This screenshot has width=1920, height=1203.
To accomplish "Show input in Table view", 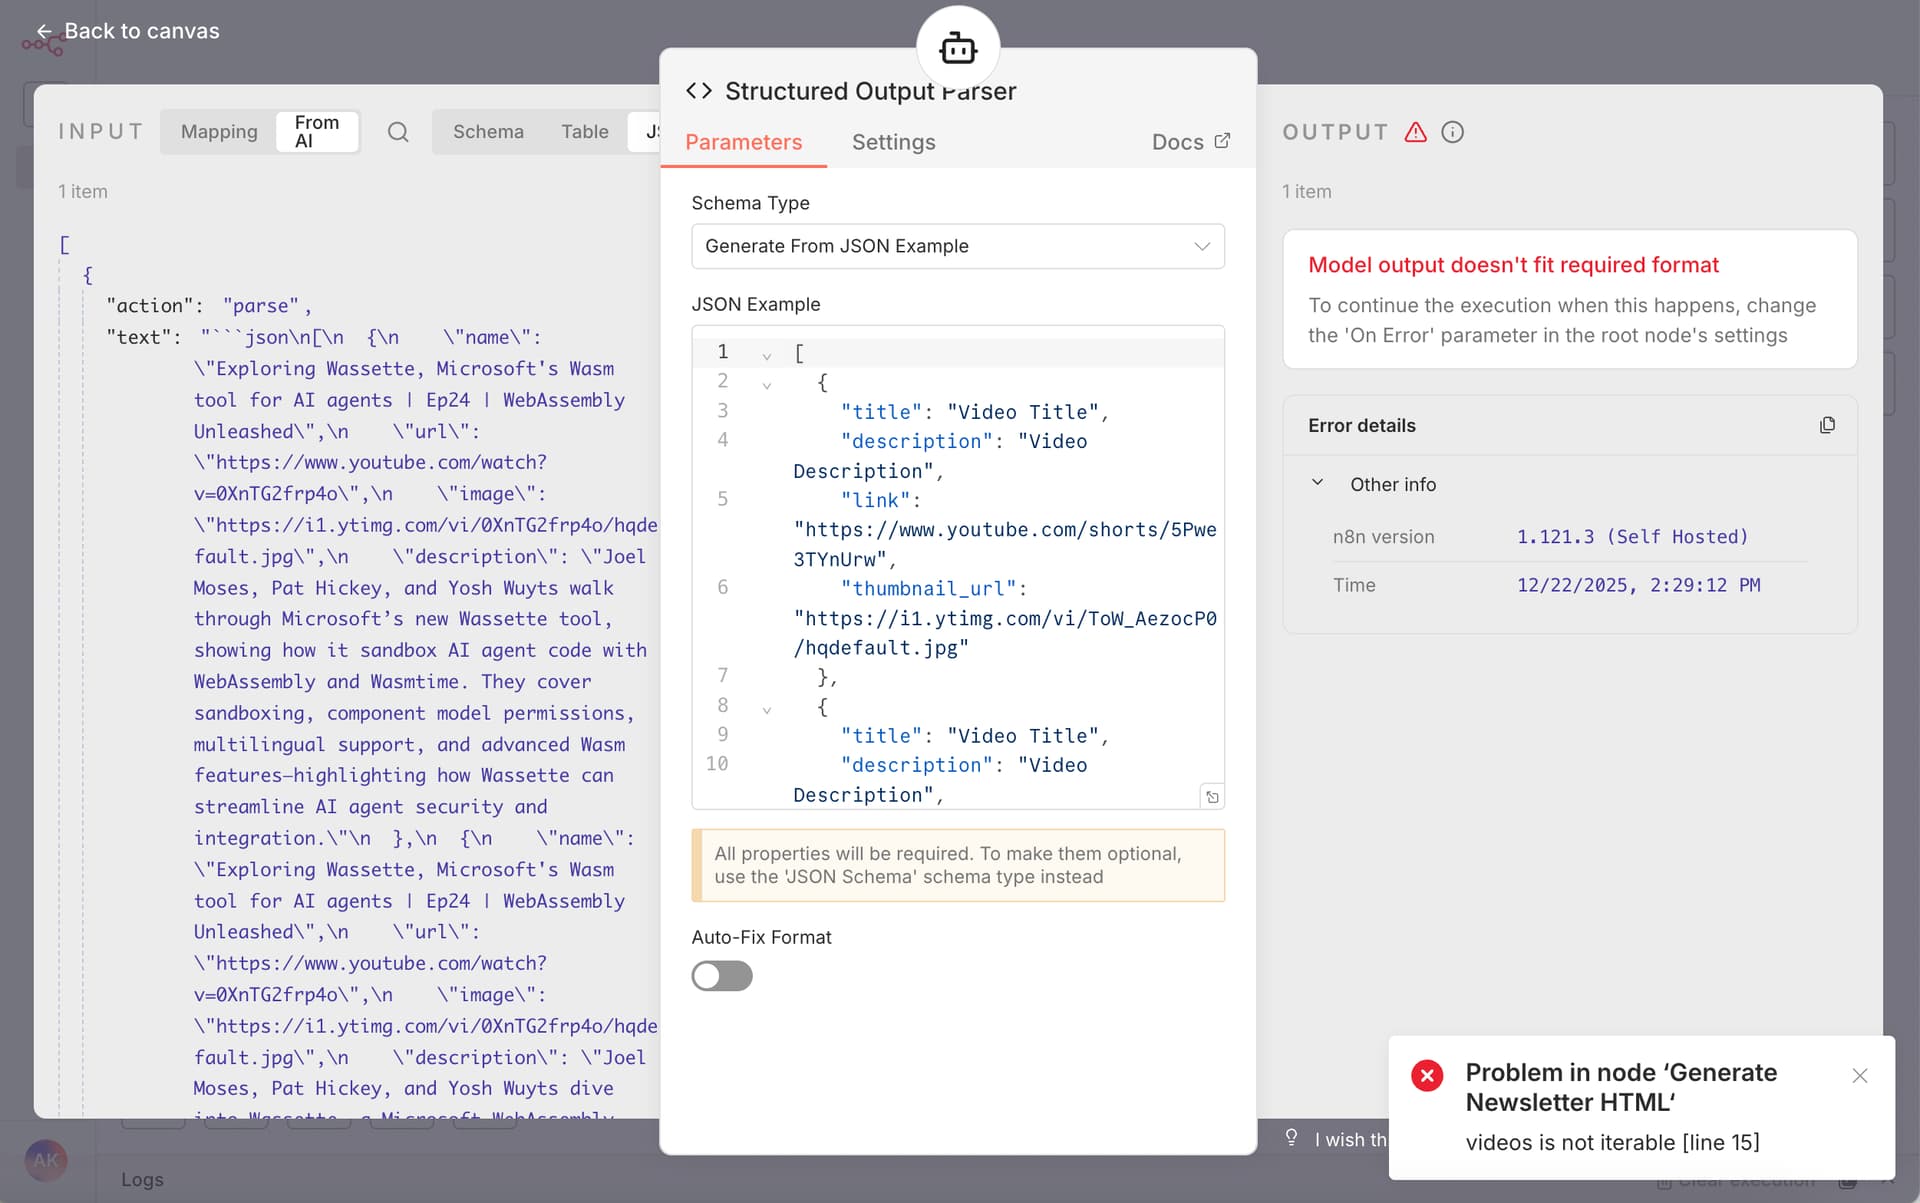I will tap(584, 132).
